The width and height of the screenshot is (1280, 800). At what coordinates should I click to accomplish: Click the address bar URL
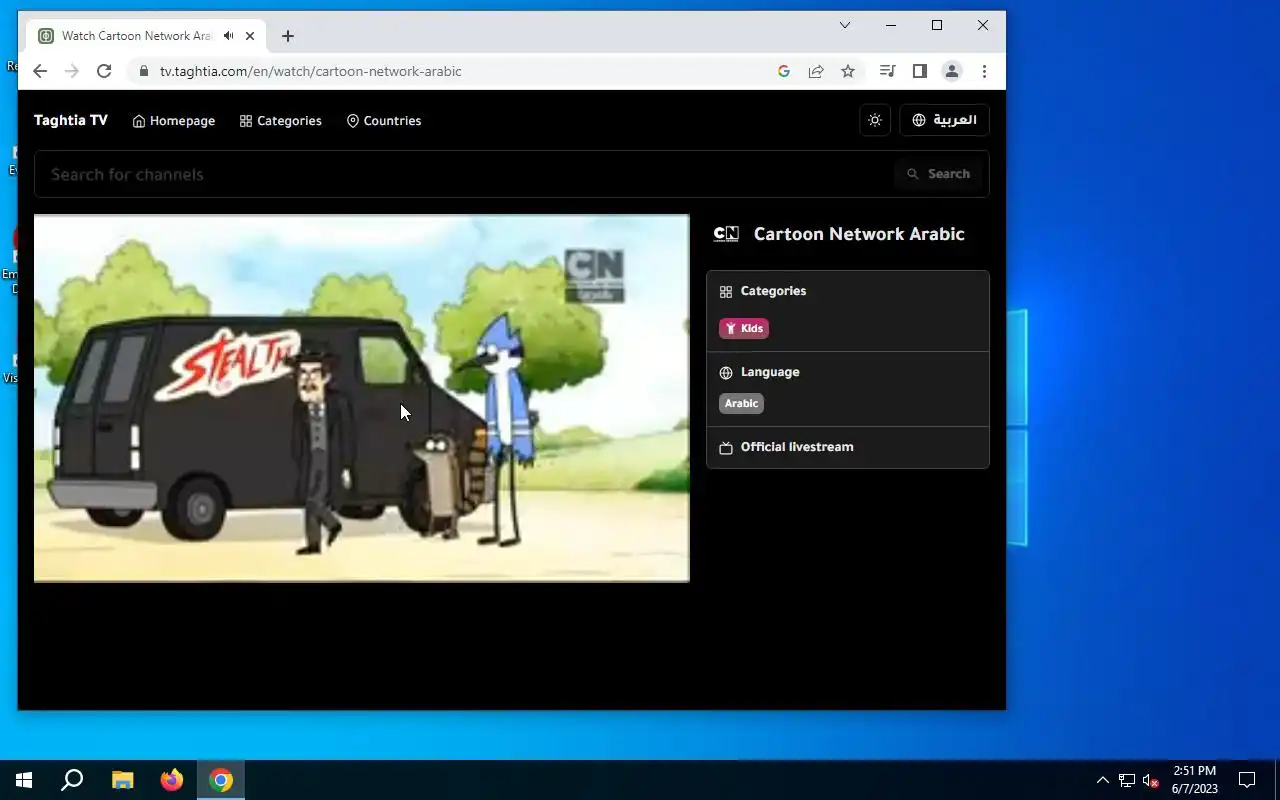[311, 71]
